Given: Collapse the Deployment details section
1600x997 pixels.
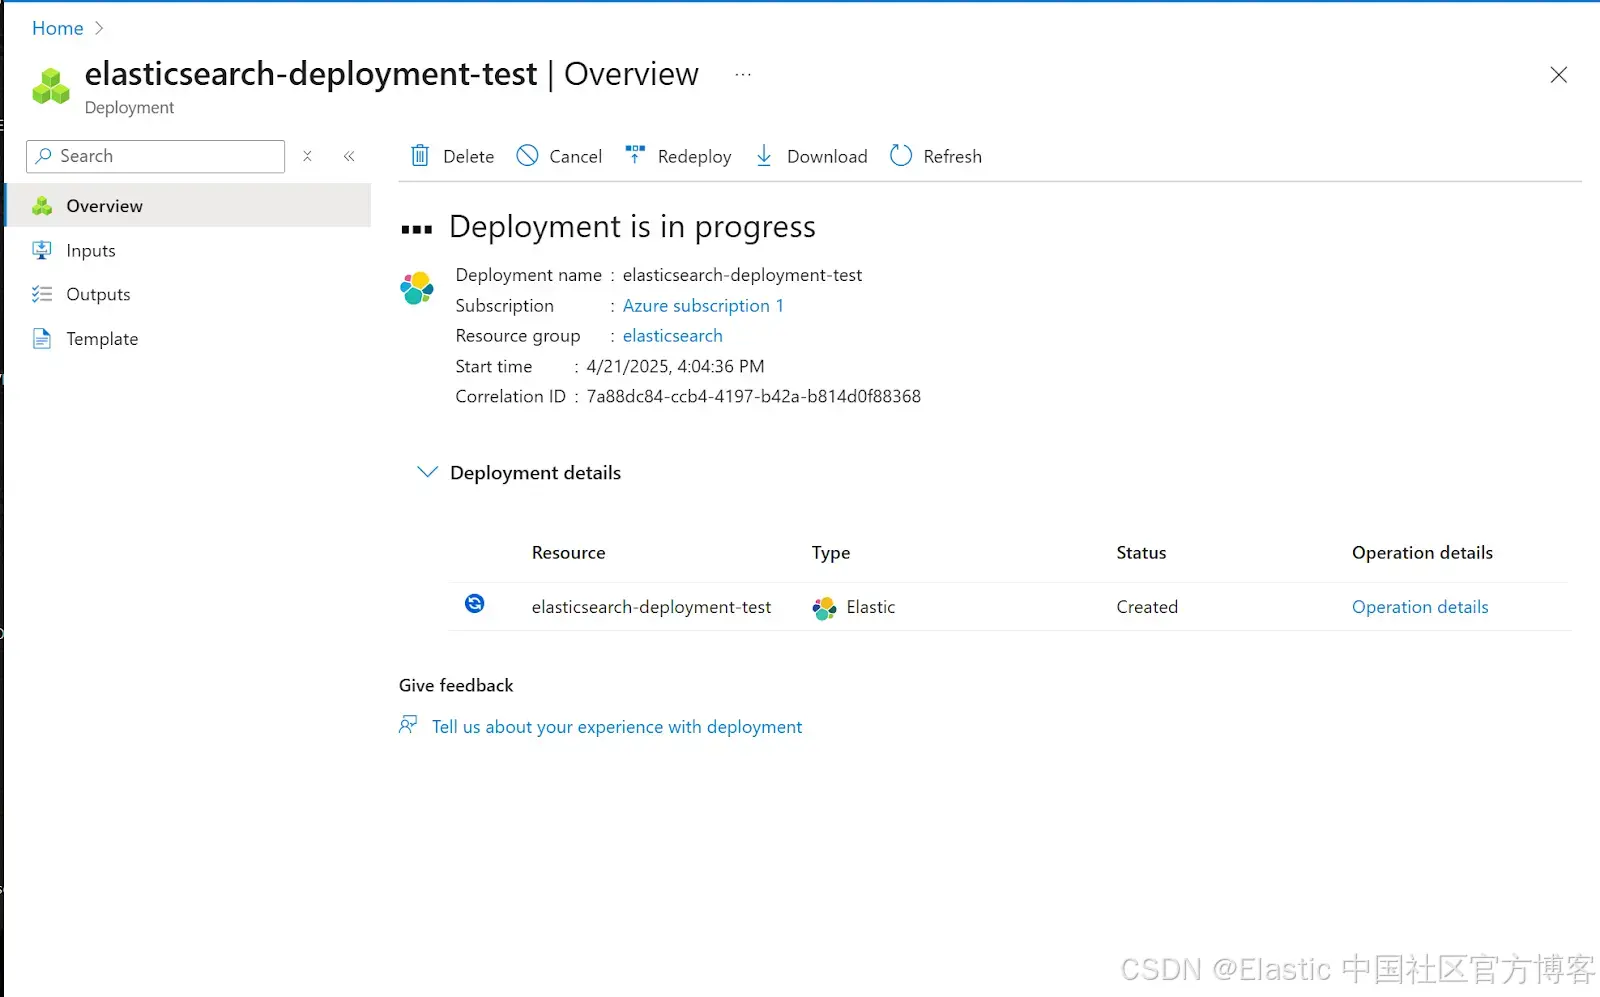Looking at the screenshot, I should [x=427, y=472].
